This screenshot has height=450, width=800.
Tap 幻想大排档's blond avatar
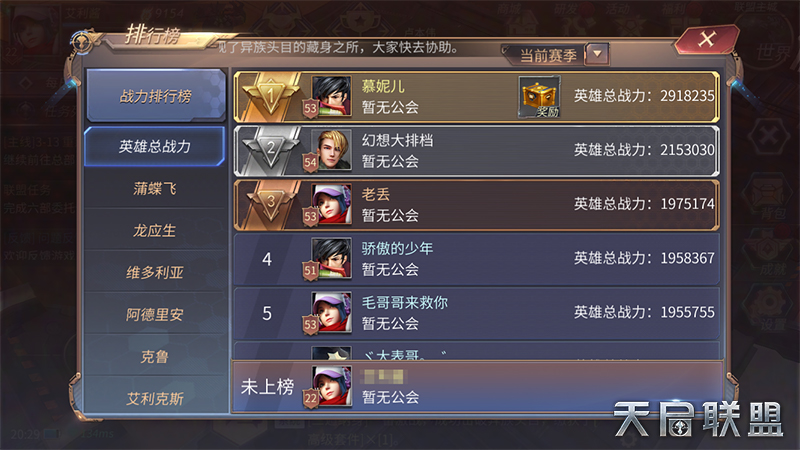coord(331,150)
